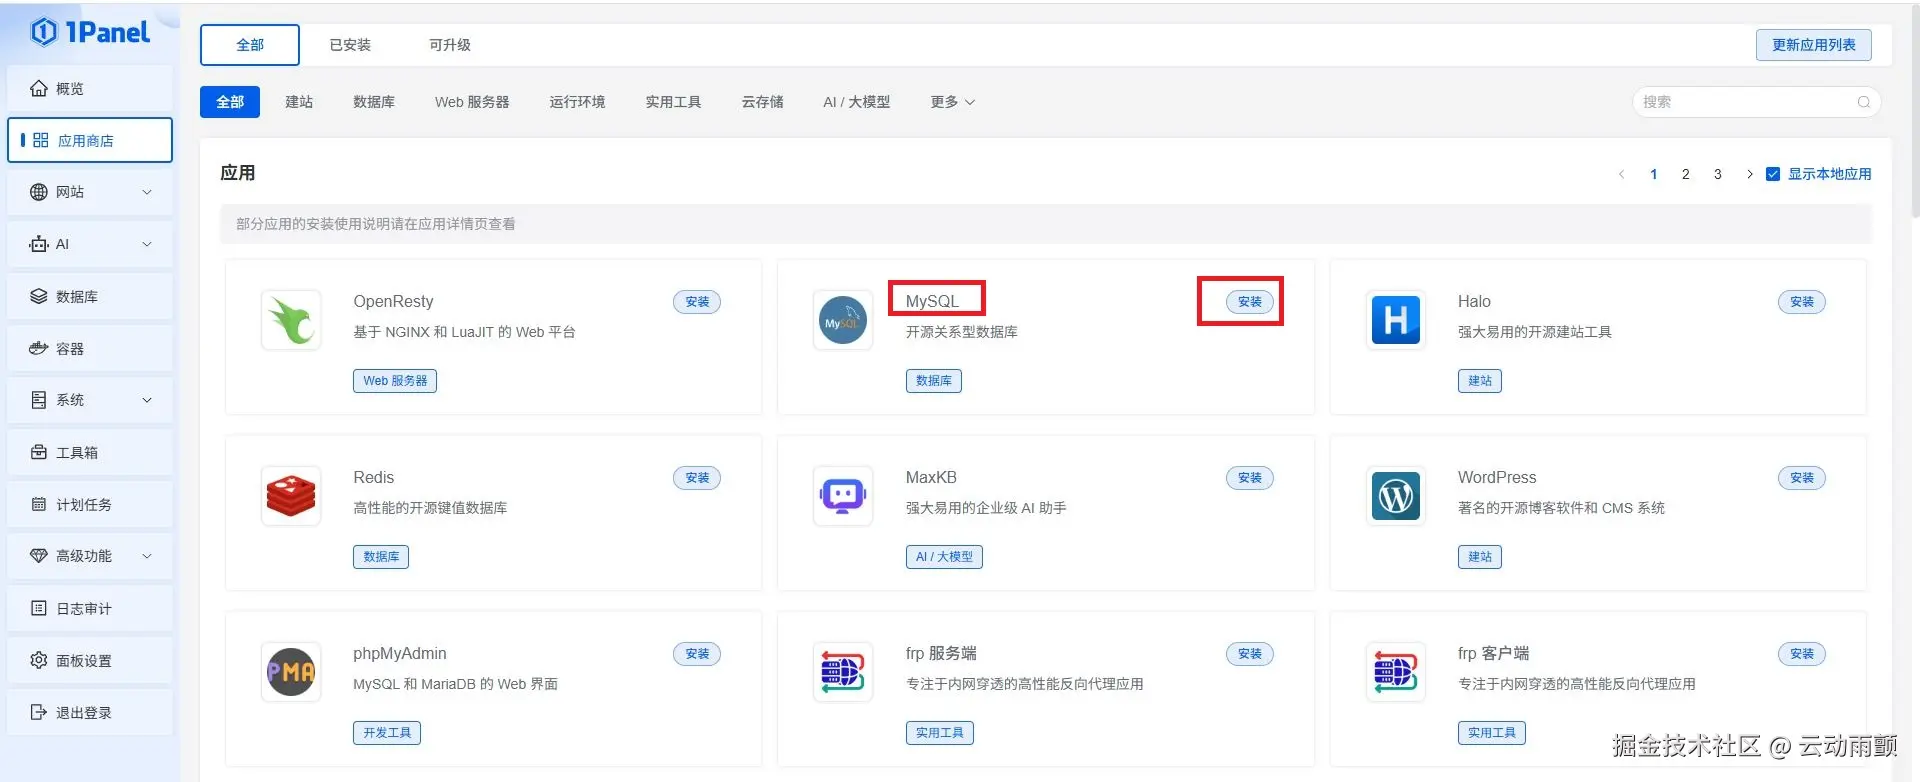Viewport: 1920px width, 782px height.
Task: Open the OpenResty app icon
Action: (x=291, y=320)
